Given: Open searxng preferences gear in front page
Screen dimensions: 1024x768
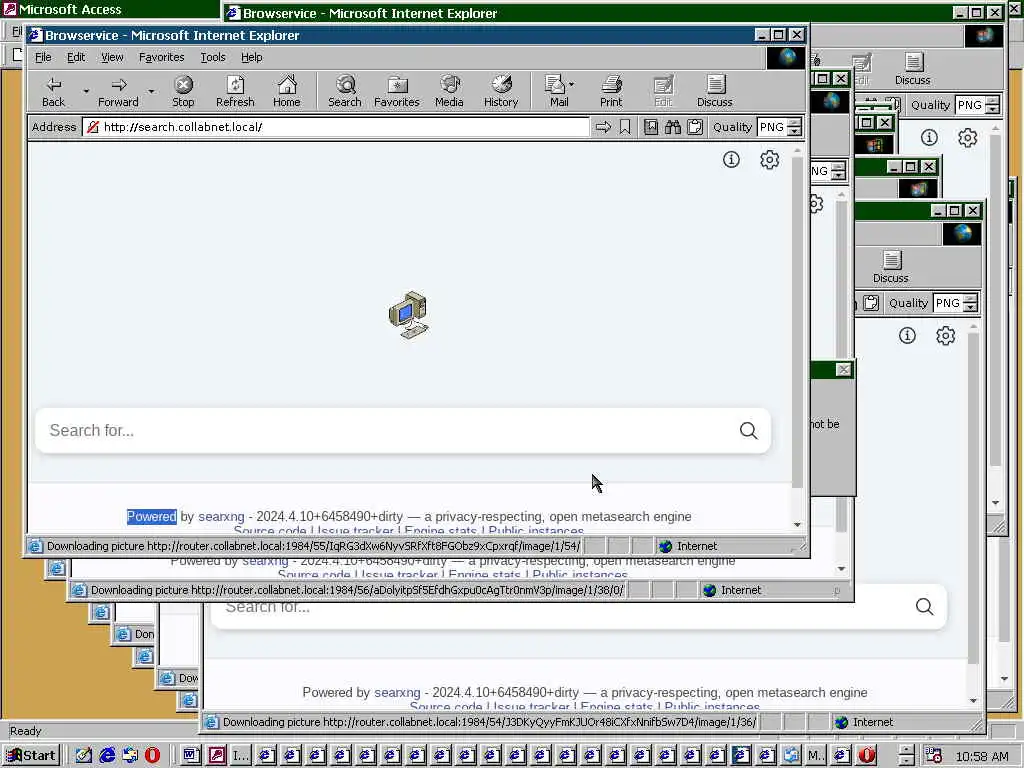Looking at the screenshot, I should point(769,159).
